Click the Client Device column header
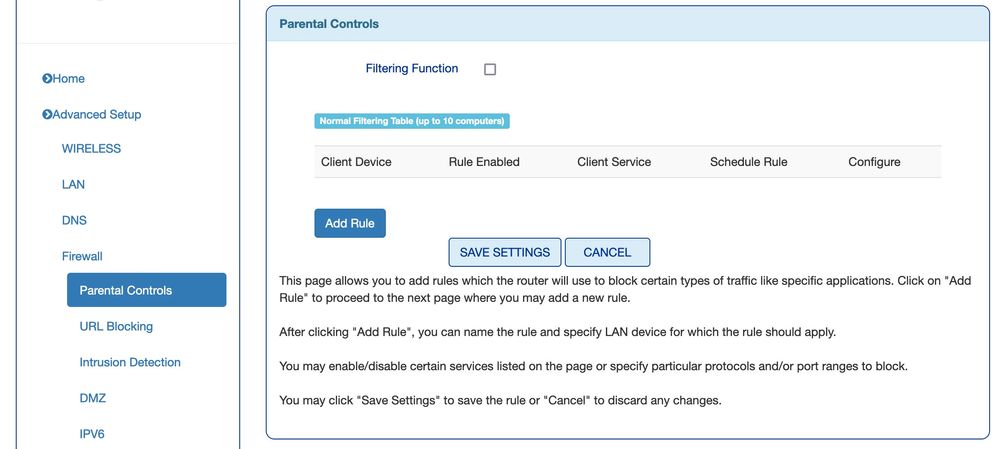The height and width of the screenshot is (449, 999). [356, 162]
